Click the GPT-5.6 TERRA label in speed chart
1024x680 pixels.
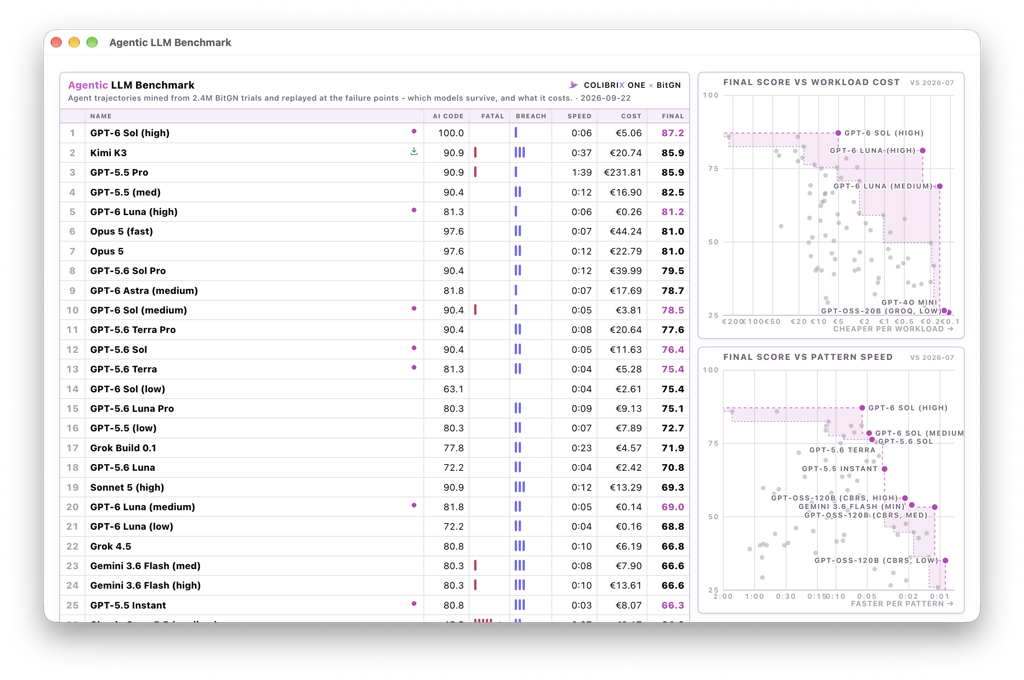[x=842, y=450]
